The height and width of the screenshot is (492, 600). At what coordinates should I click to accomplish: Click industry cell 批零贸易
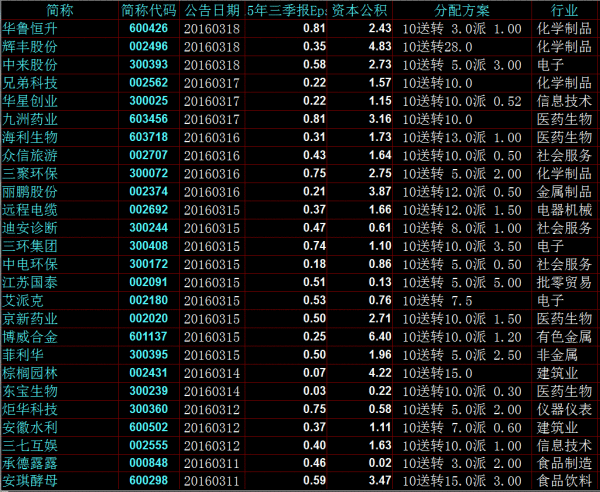point(564,282)
